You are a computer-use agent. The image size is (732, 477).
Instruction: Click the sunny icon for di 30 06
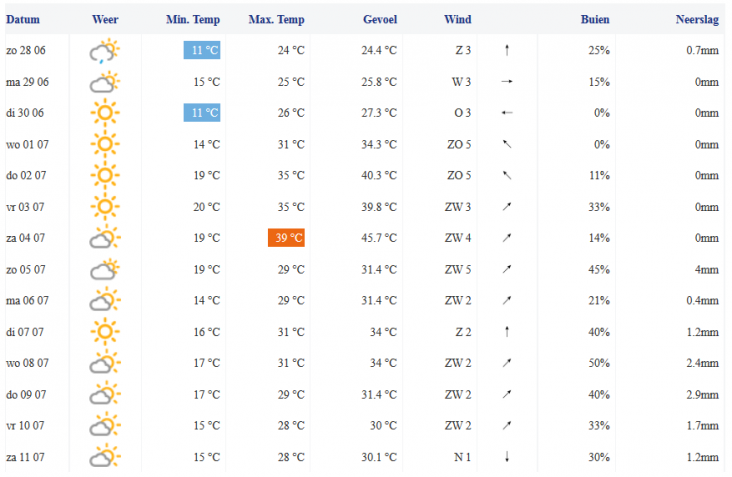pos(105,113)
